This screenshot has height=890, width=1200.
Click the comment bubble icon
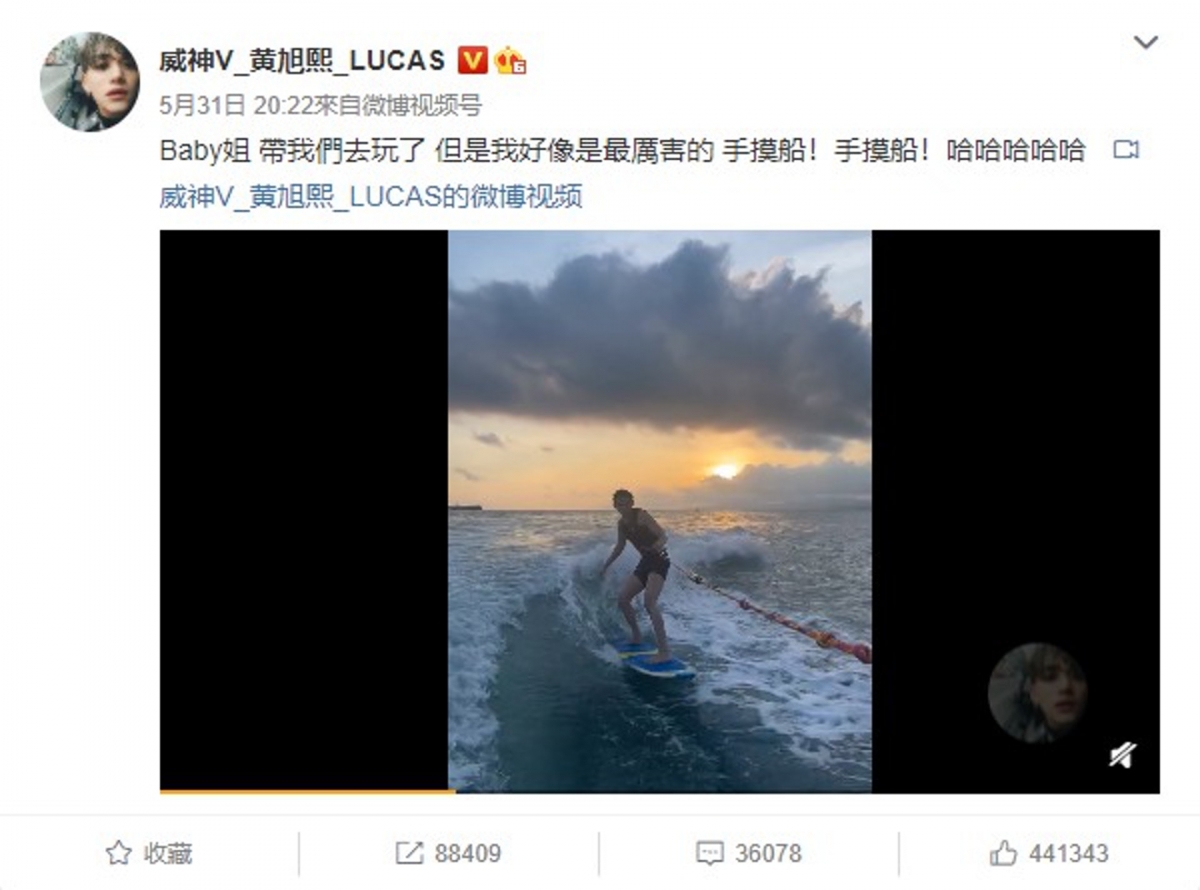[x=709, y=853]
